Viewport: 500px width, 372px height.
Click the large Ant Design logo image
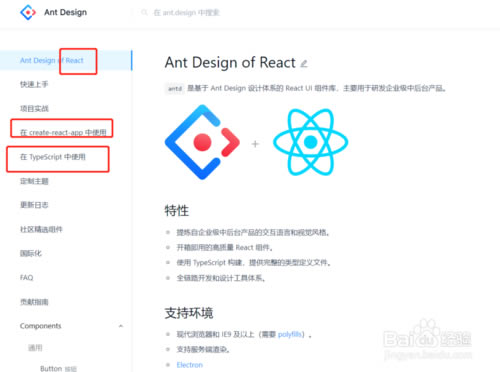[202, 142]
